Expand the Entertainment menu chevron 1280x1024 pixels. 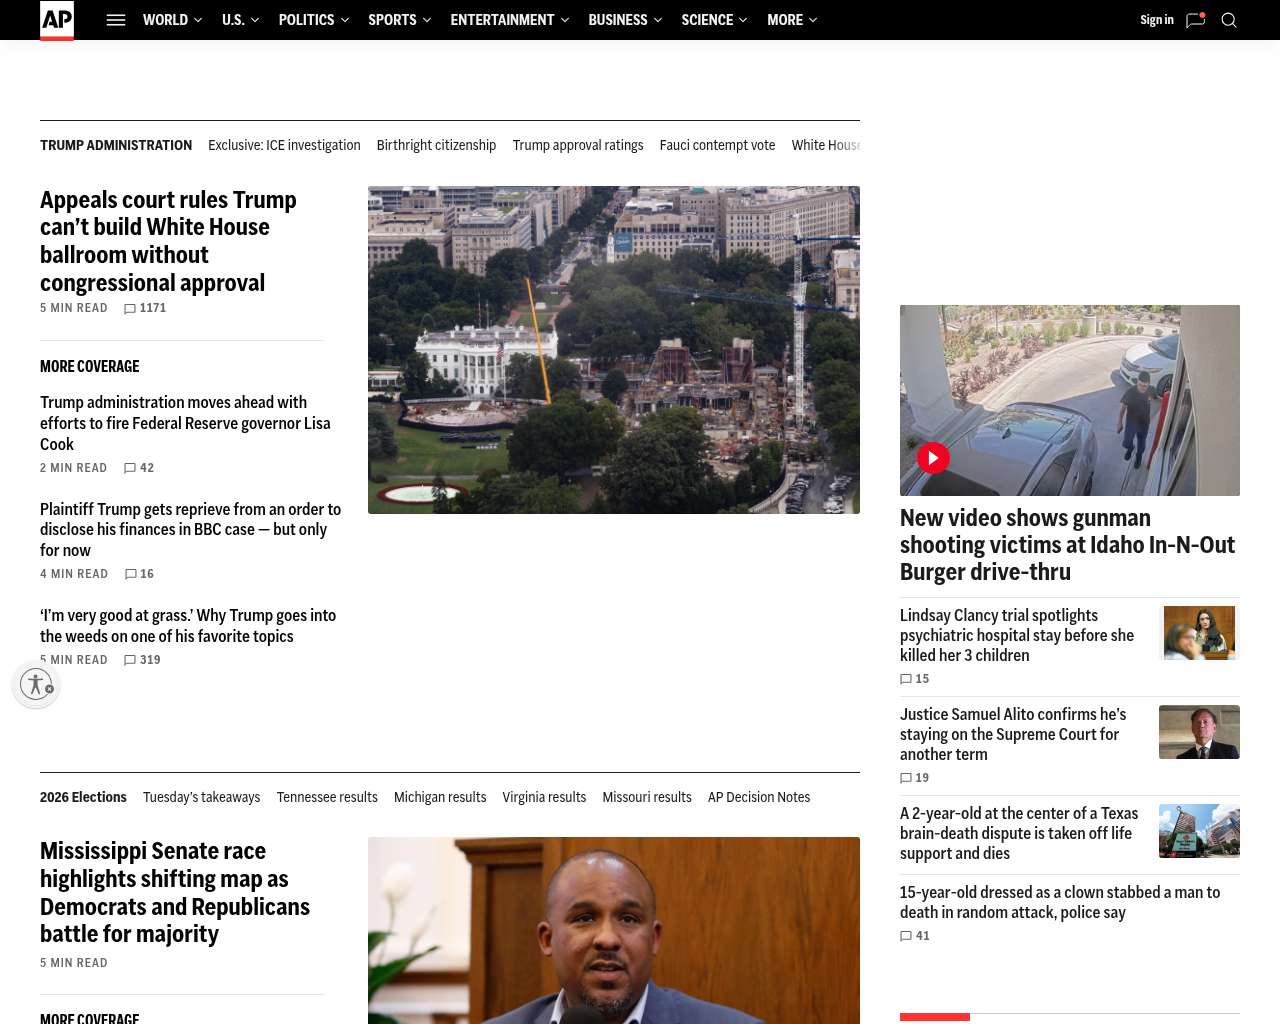(x=565, y=20)
